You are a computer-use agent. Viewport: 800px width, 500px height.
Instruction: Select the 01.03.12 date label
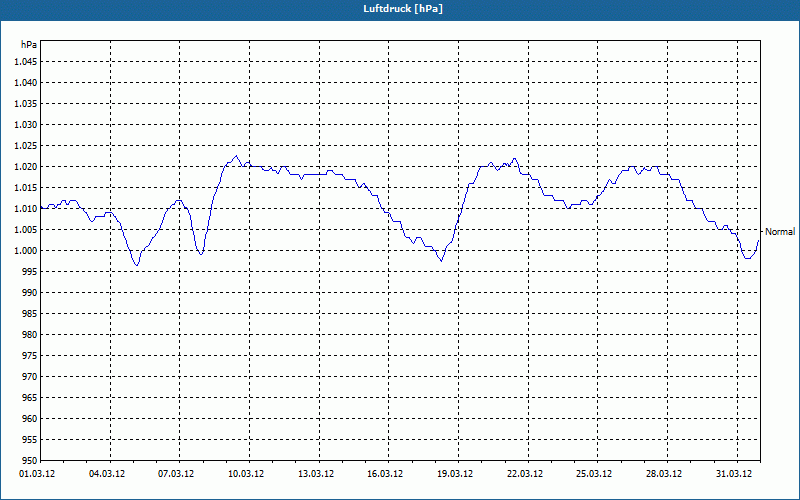click(x=37, y=474)
